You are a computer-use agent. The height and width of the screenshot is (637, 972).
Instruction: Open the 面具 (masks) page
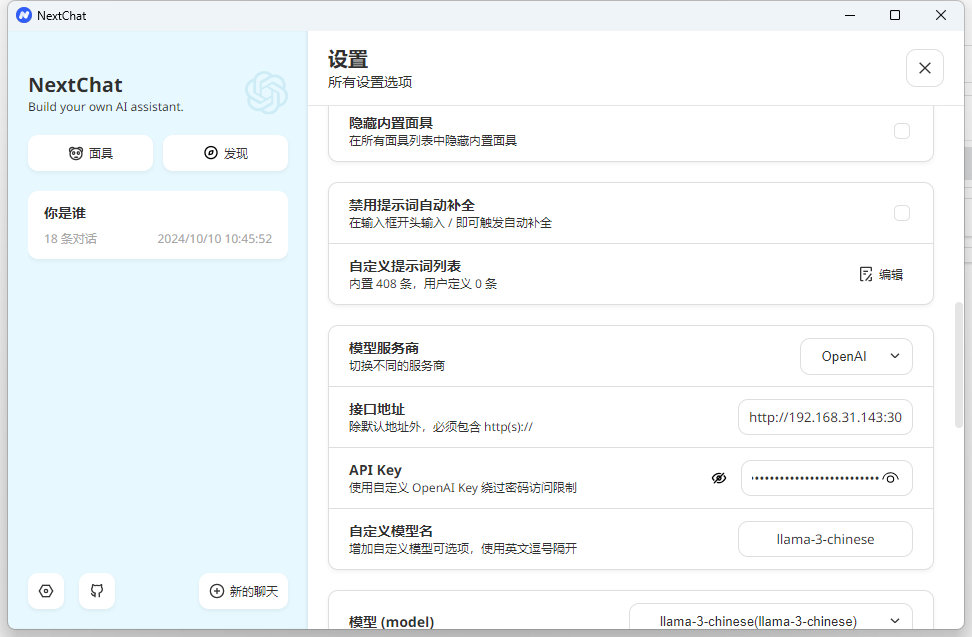pos(91,153)
